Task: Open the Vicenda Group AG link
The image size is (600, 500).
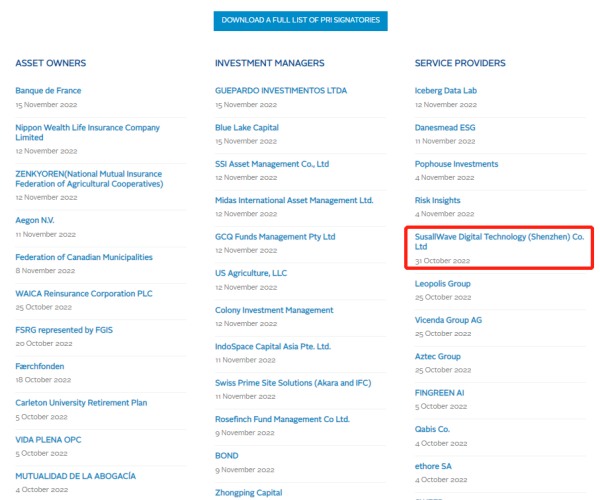Action: click(448, 320)
